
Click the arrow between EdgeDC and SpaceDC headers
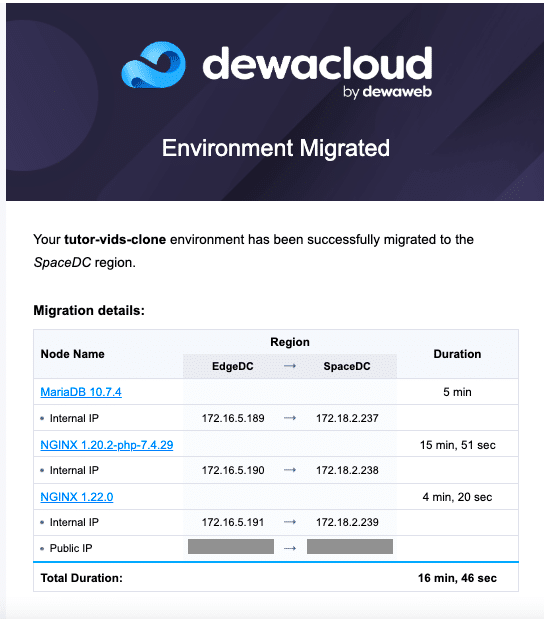290,366
